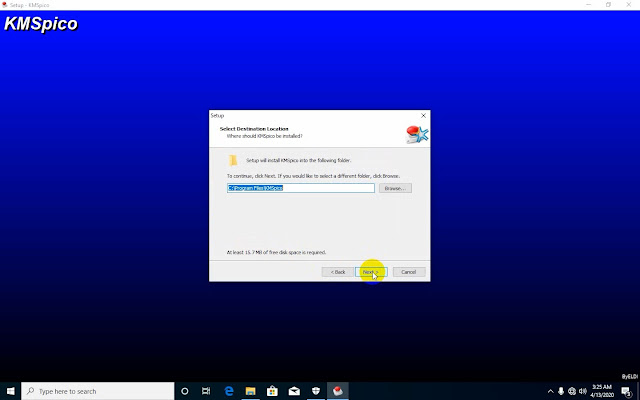The height and width of the screenshot is (400, 640).
Task: Open the Browse folder dialog
Action: (395, 188)
